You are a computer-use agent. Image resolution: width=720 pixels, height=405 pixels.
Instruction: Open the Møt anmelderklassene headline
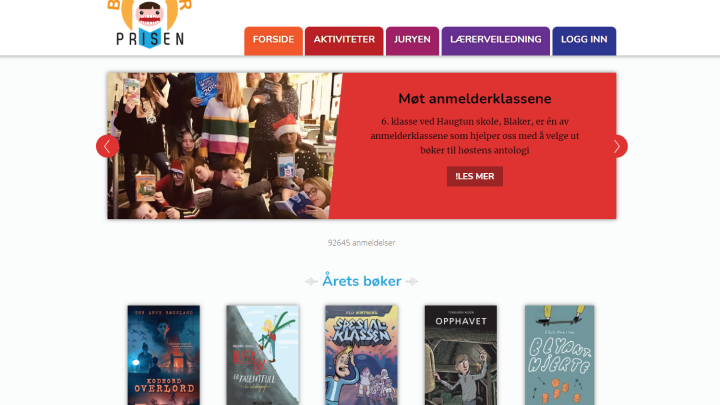[475, 99]
